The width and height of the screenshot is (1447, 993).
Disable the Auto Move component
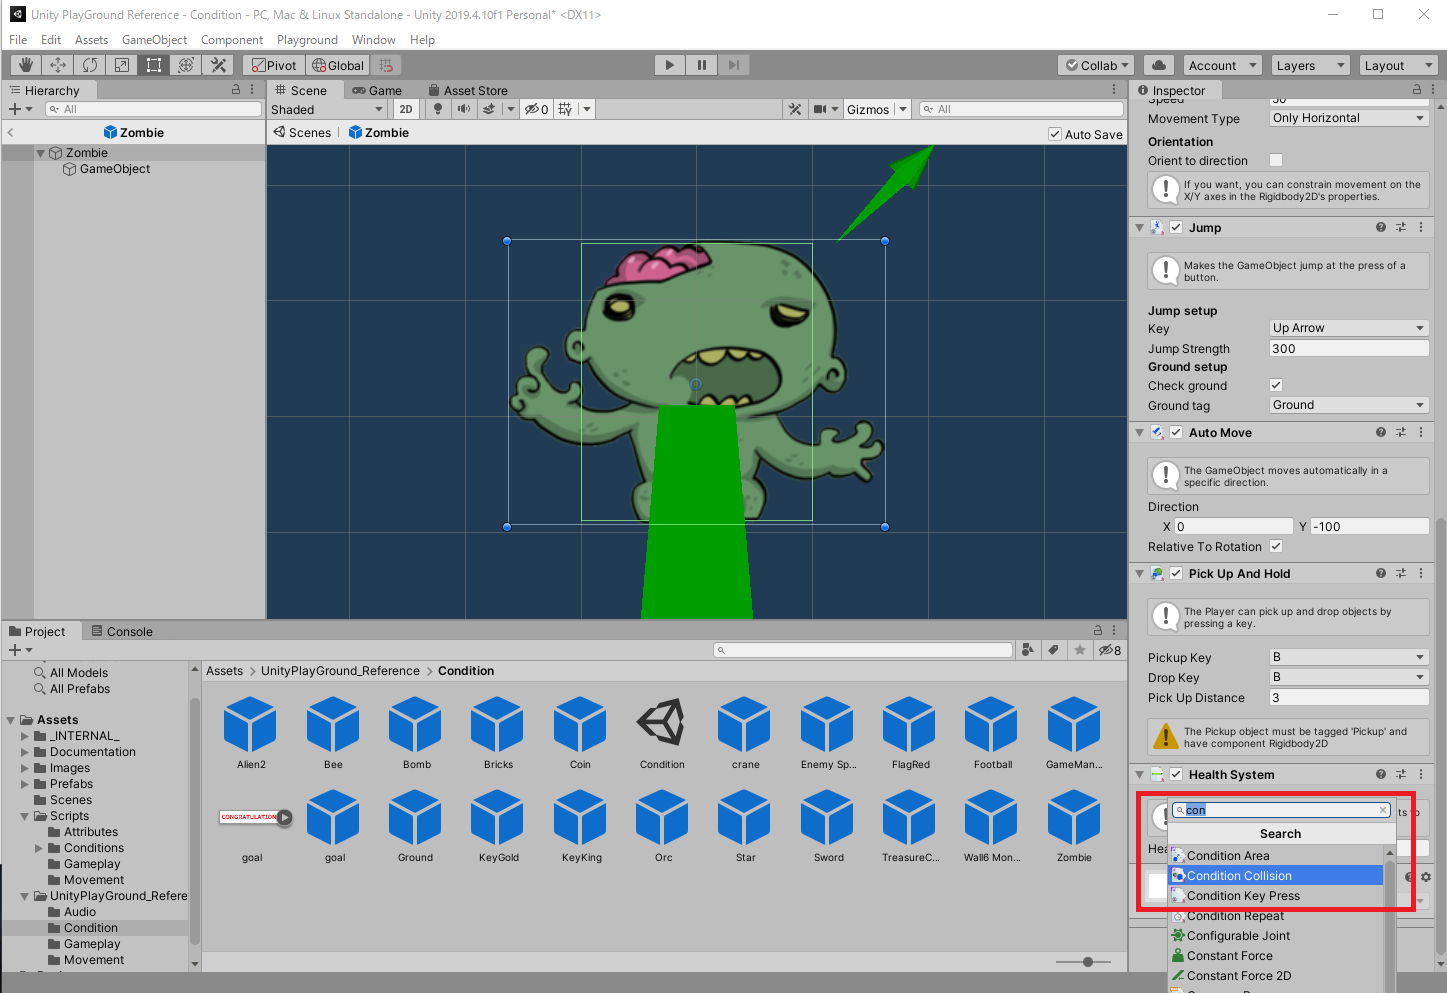[x=1176, y=433]
